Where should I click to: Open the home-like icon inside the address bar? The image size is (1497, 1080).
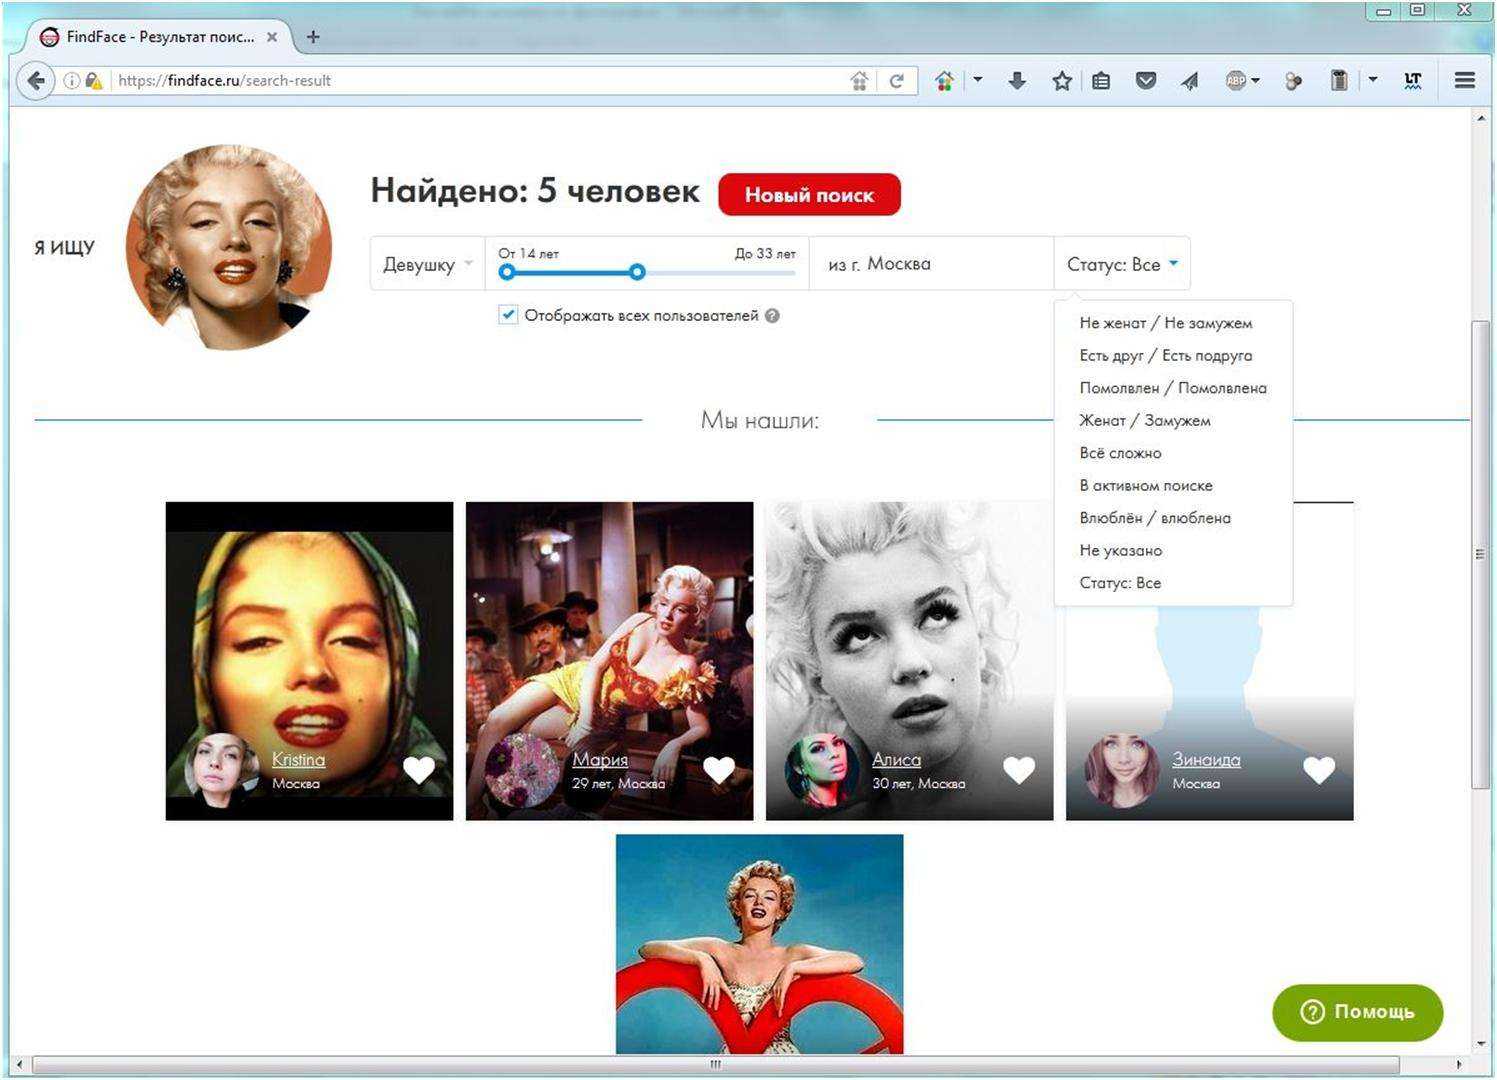click(859, 81)
